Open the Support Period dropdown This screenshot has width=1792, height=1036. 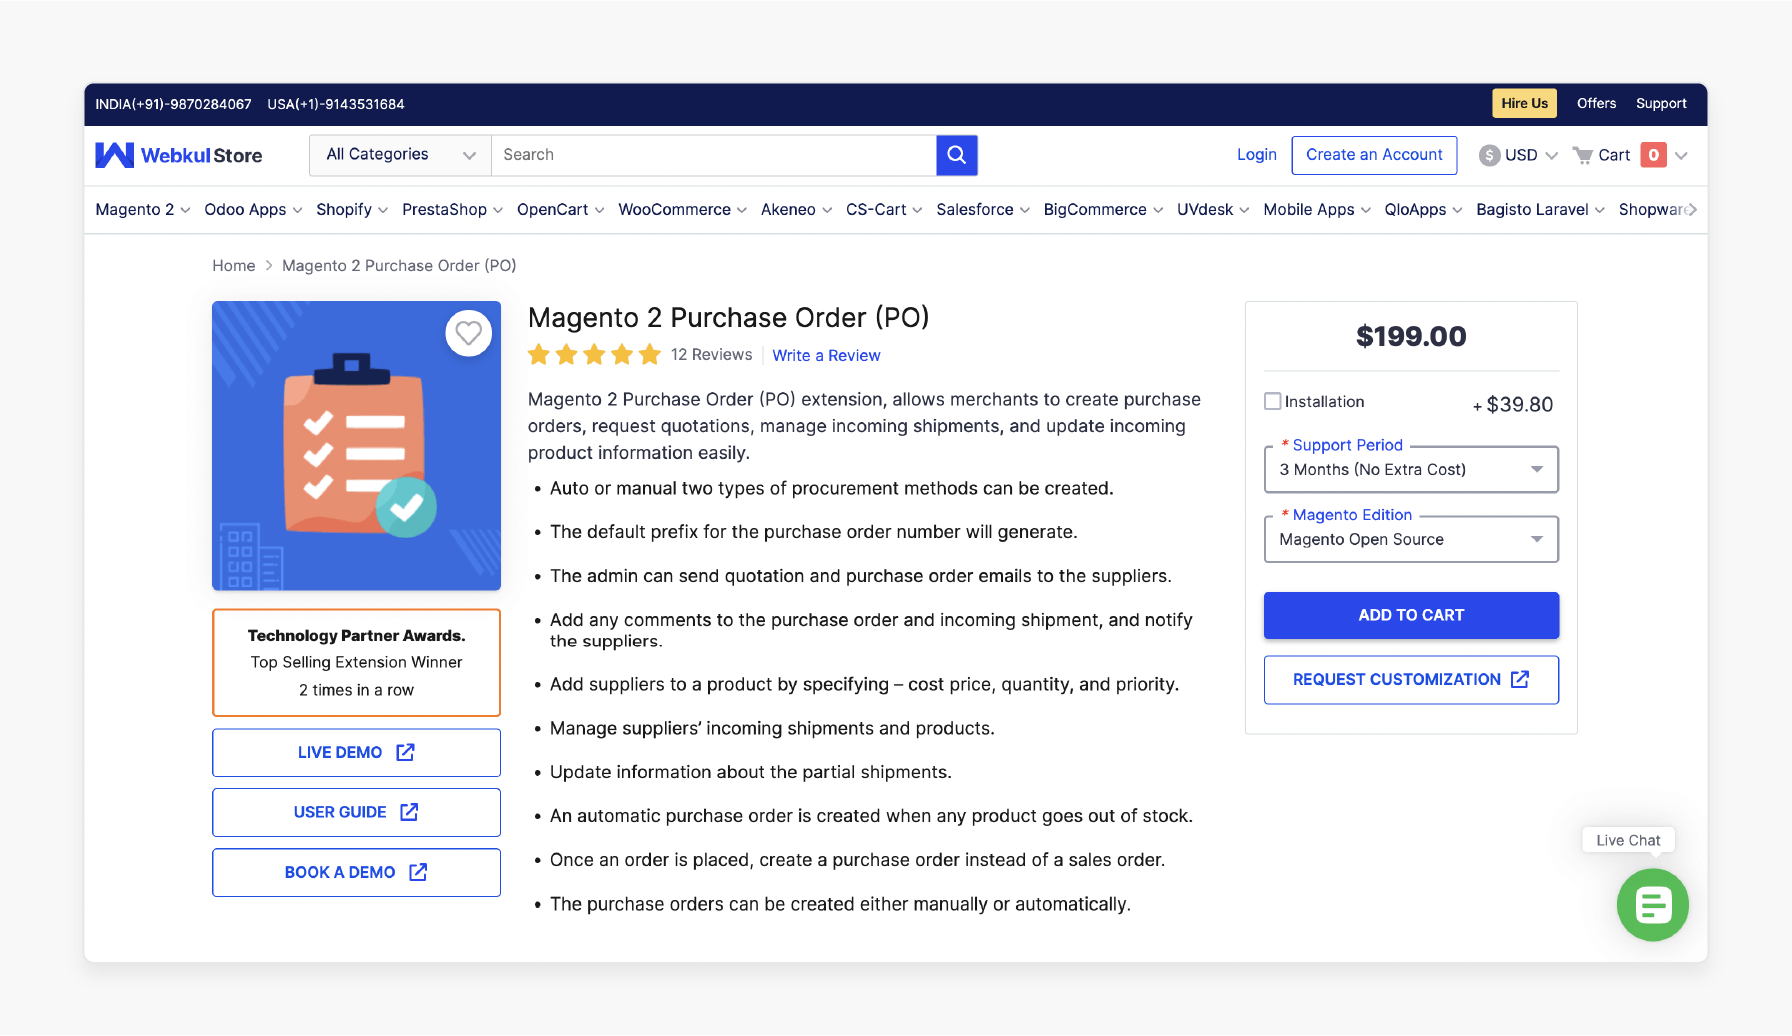pos(1411,470)
